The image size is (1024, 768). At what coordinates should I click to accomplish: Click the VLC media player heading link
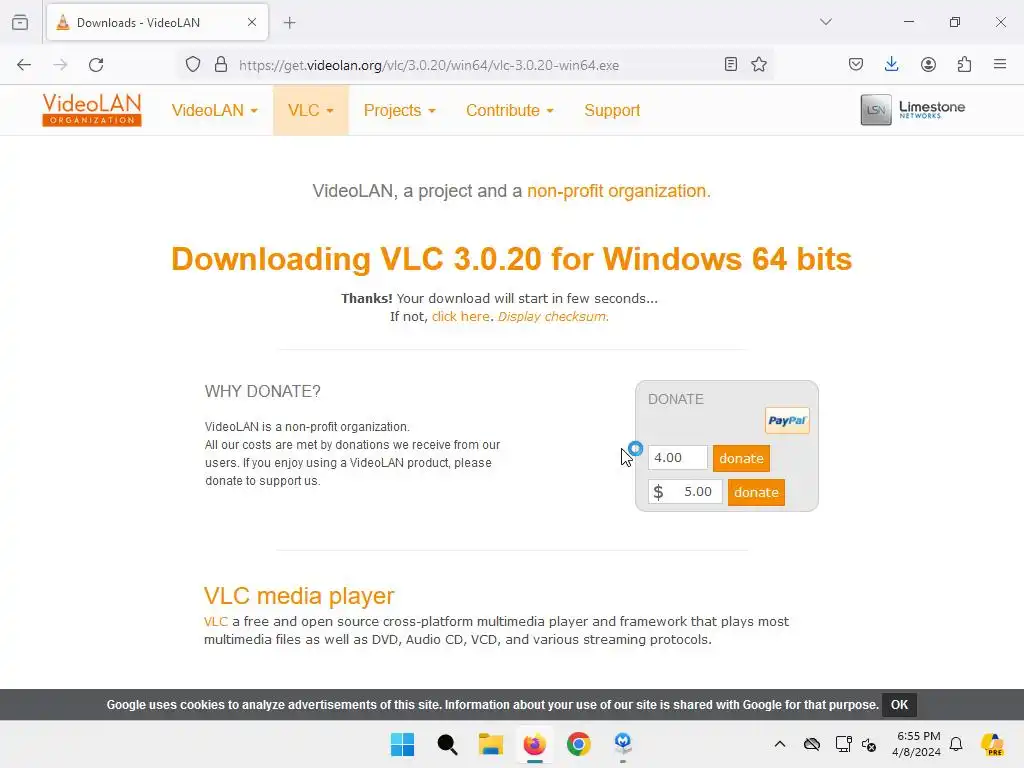tap(299, 596)
